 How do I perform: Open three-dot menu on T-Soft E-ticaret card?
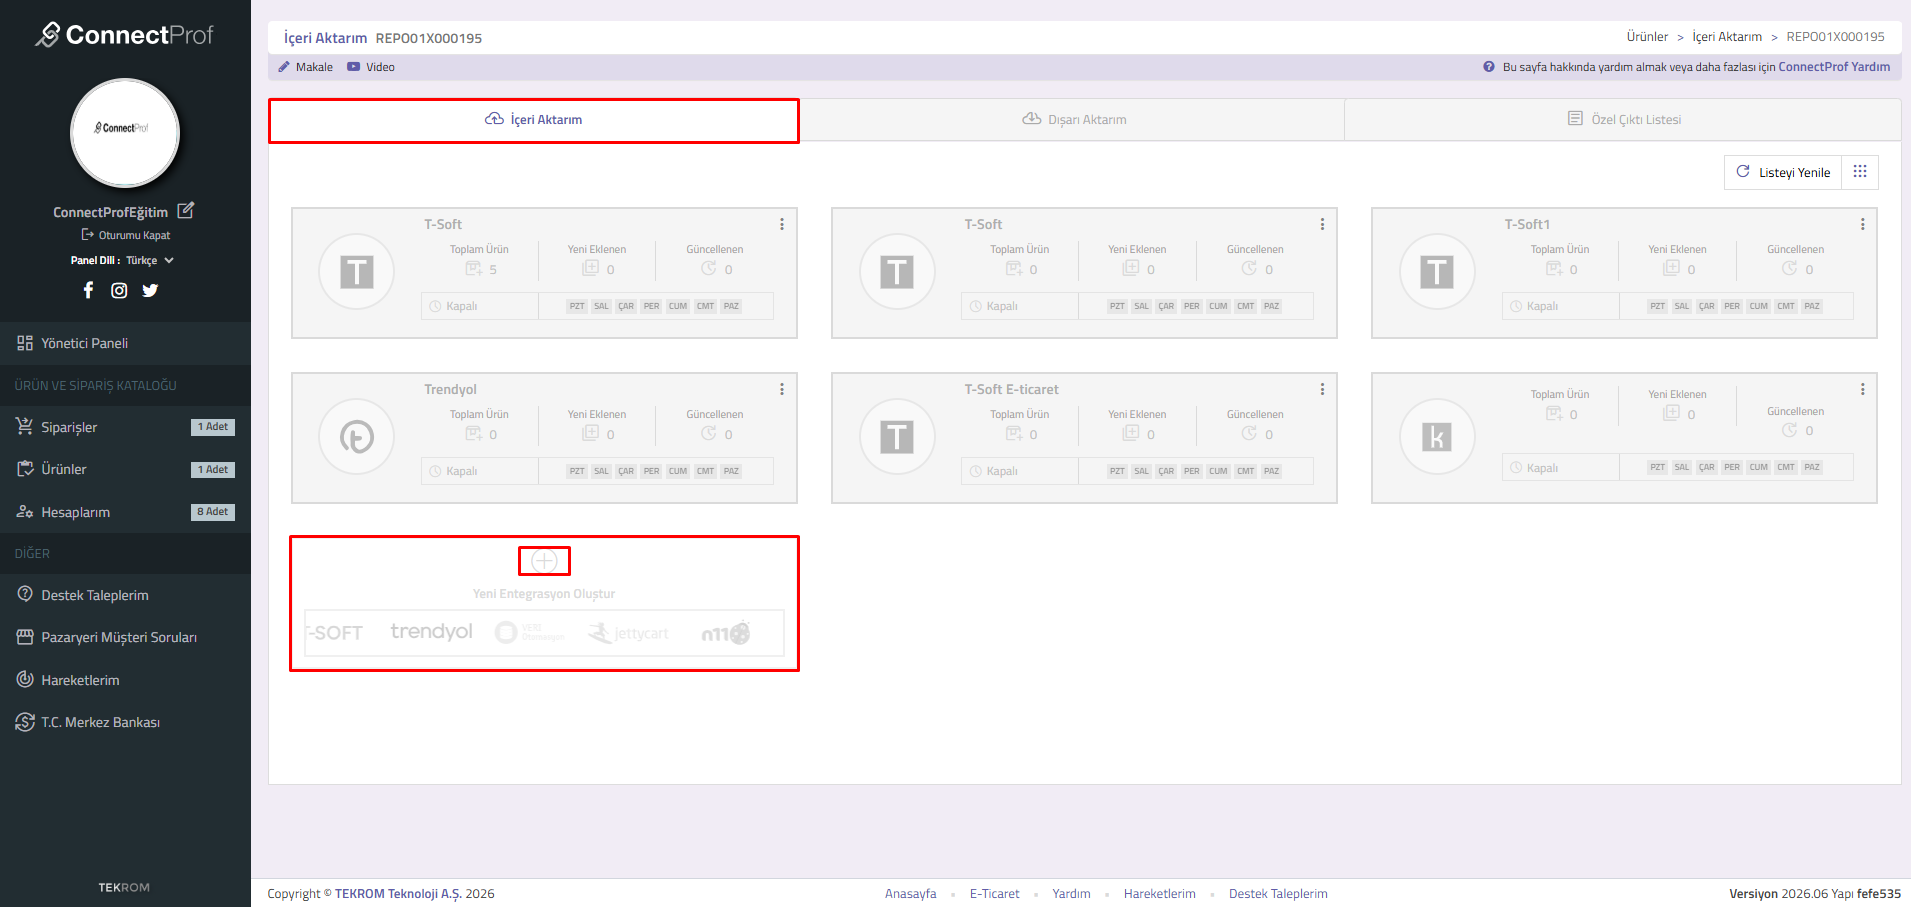click(x=1322, y=389)
